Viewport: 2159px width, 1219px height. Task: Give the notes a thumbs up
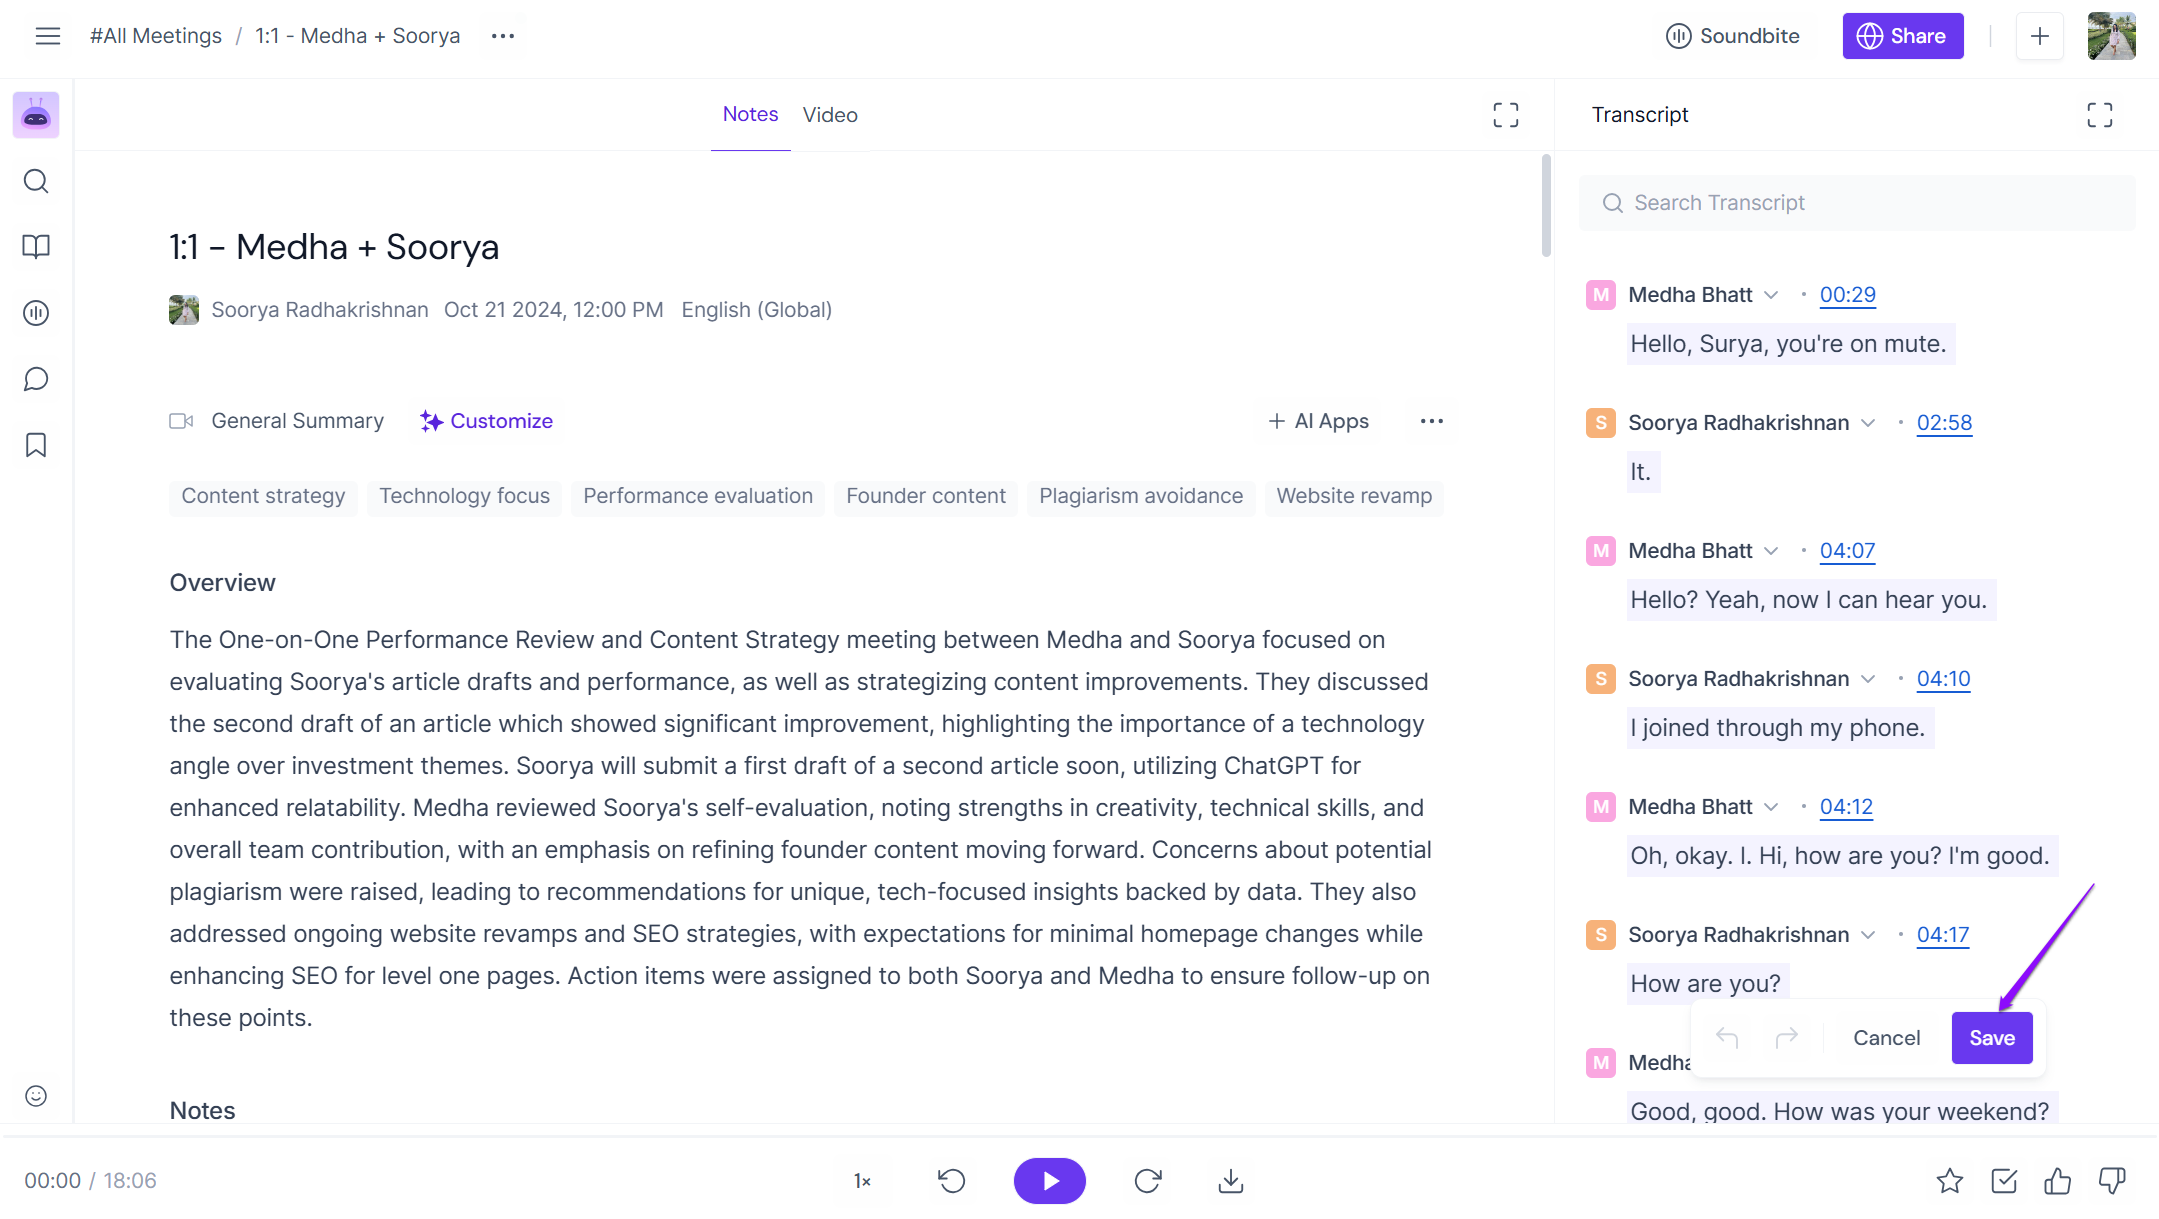tap(2058, 1180)
